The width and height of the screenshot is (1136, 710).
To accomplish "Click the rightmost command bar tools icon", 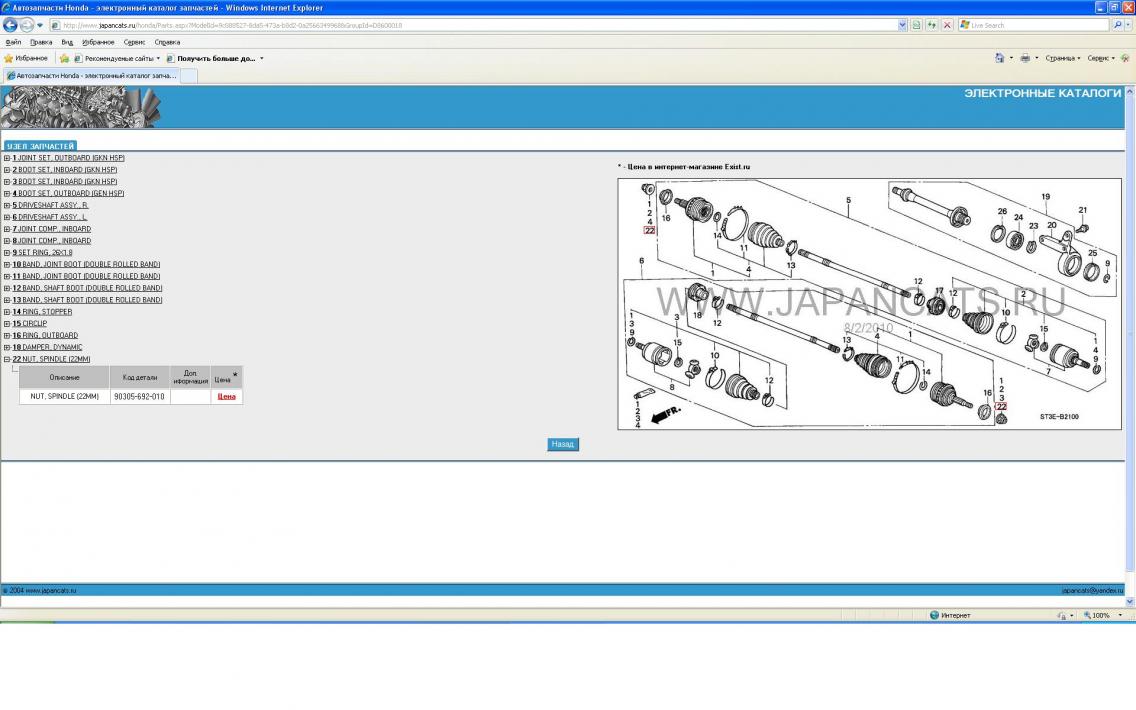I will point(1125,58).
